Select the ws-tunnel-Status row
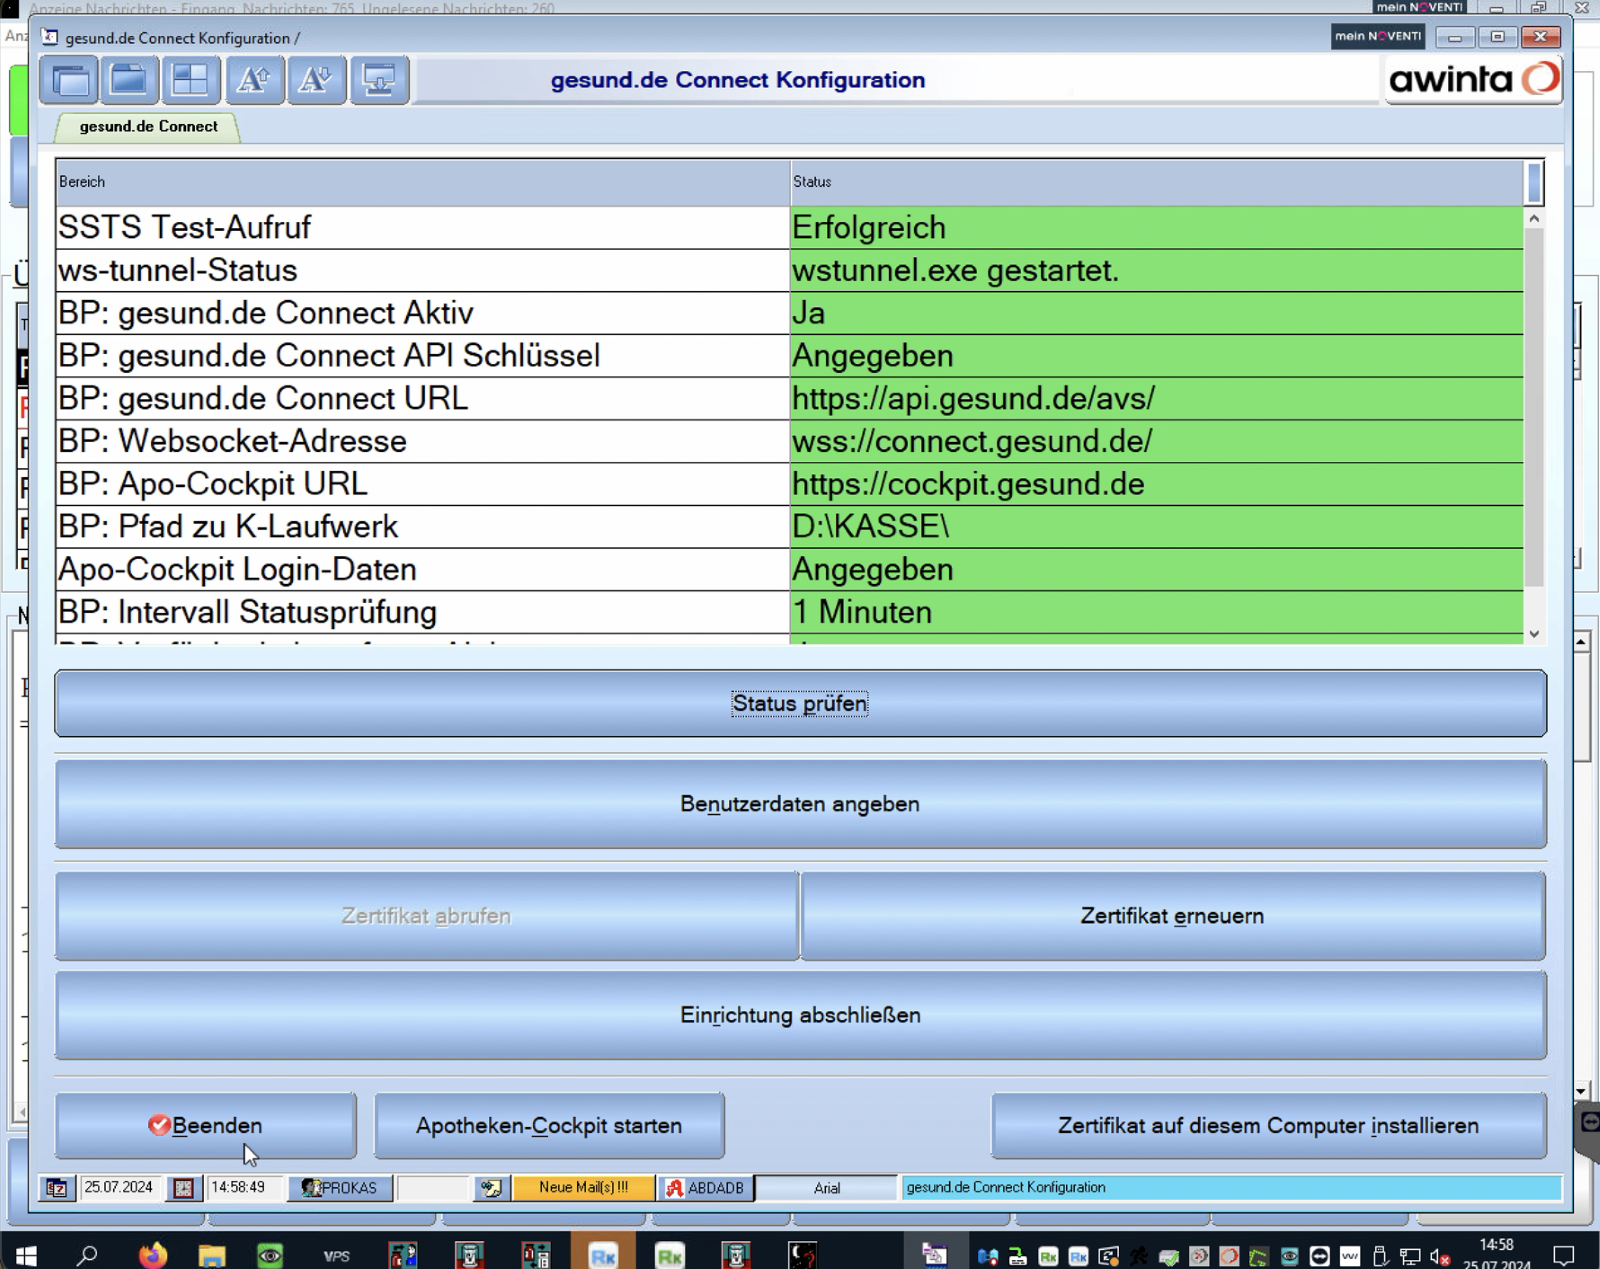1600x1269 pixels. point(422,270)
